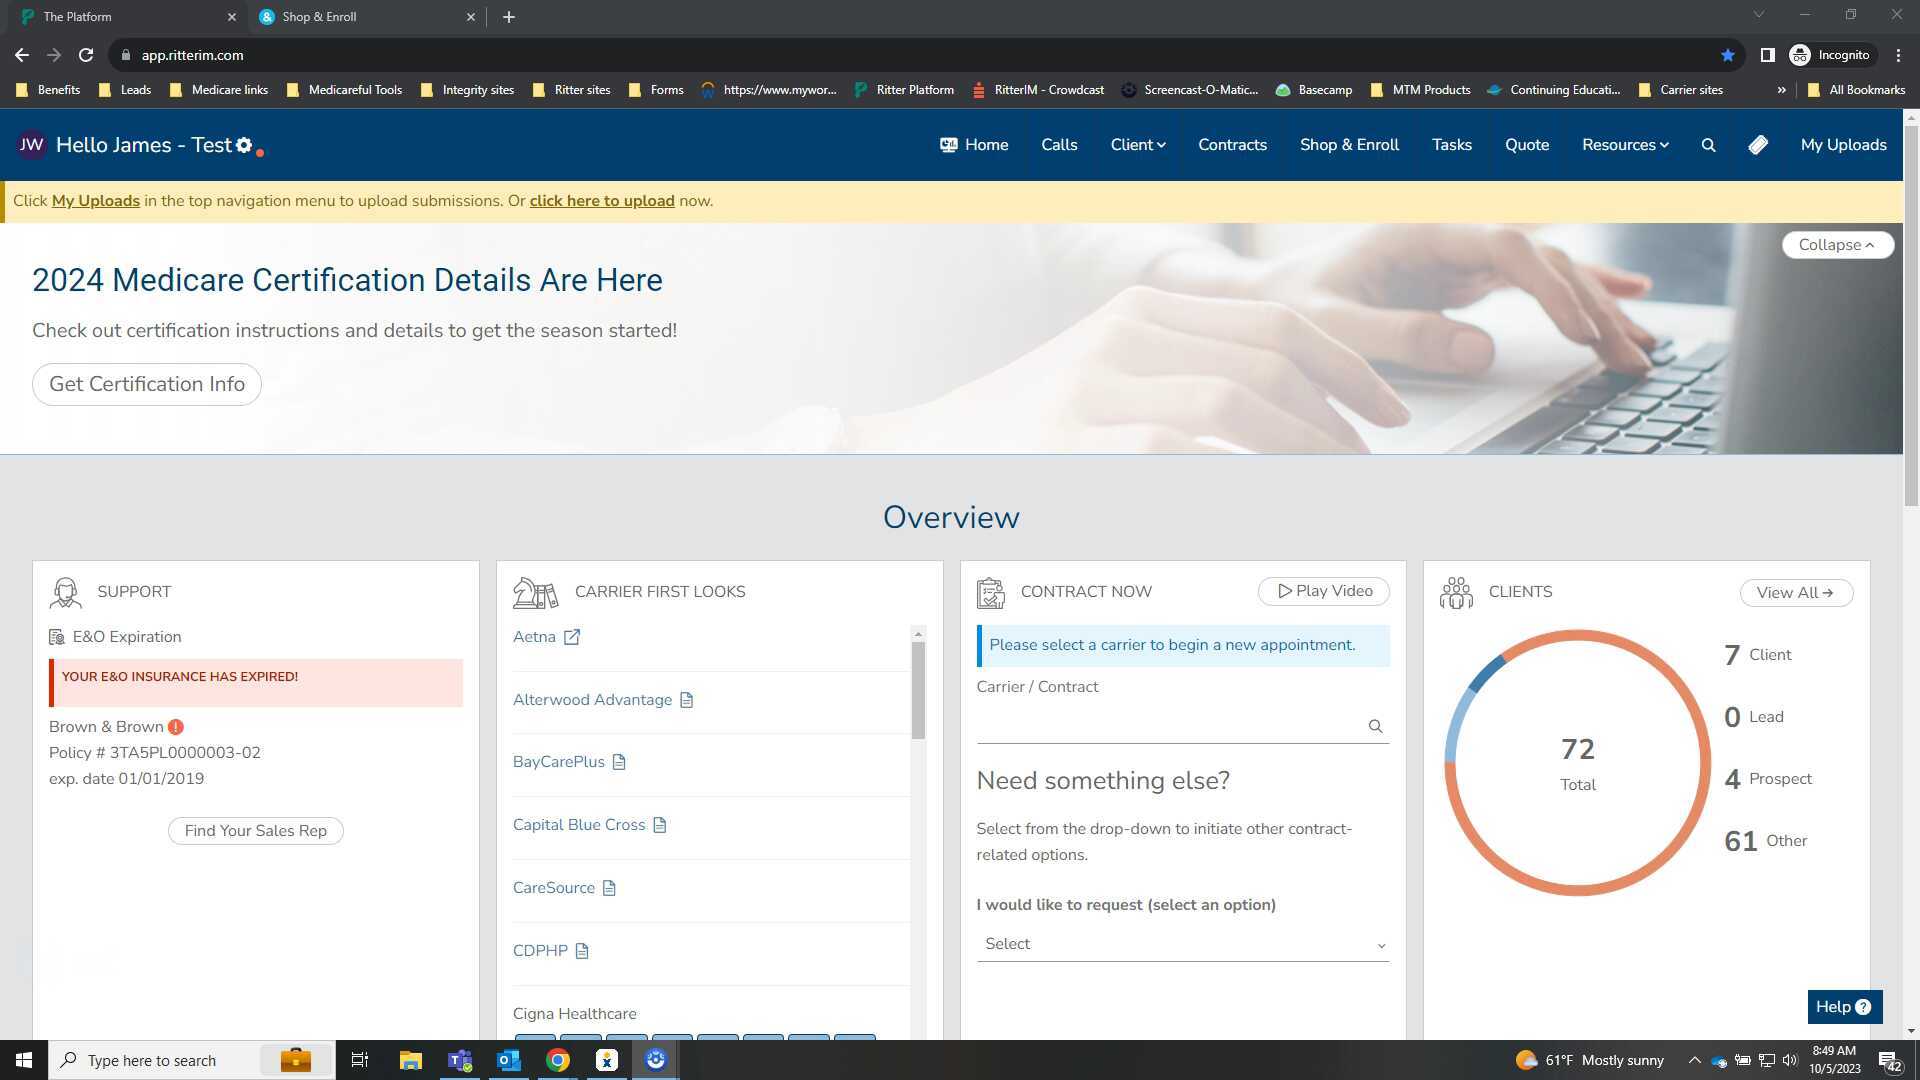Go to the Contracts menu item
The image size is (1920, 1080).
(1232, 145)
